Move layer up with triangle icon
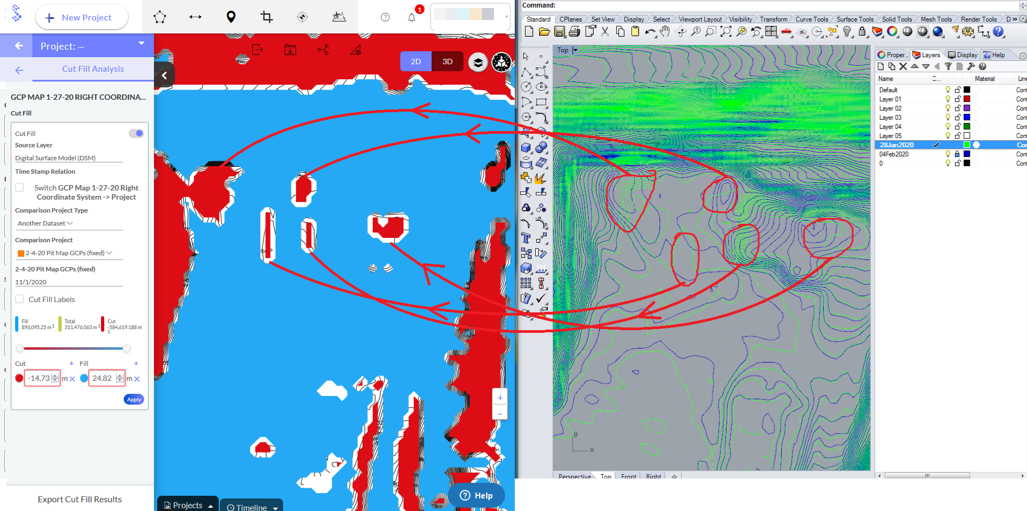Image resolution: width=1027 pixels, height=511 pixels. pyautogui.click(x=914, y=66)
